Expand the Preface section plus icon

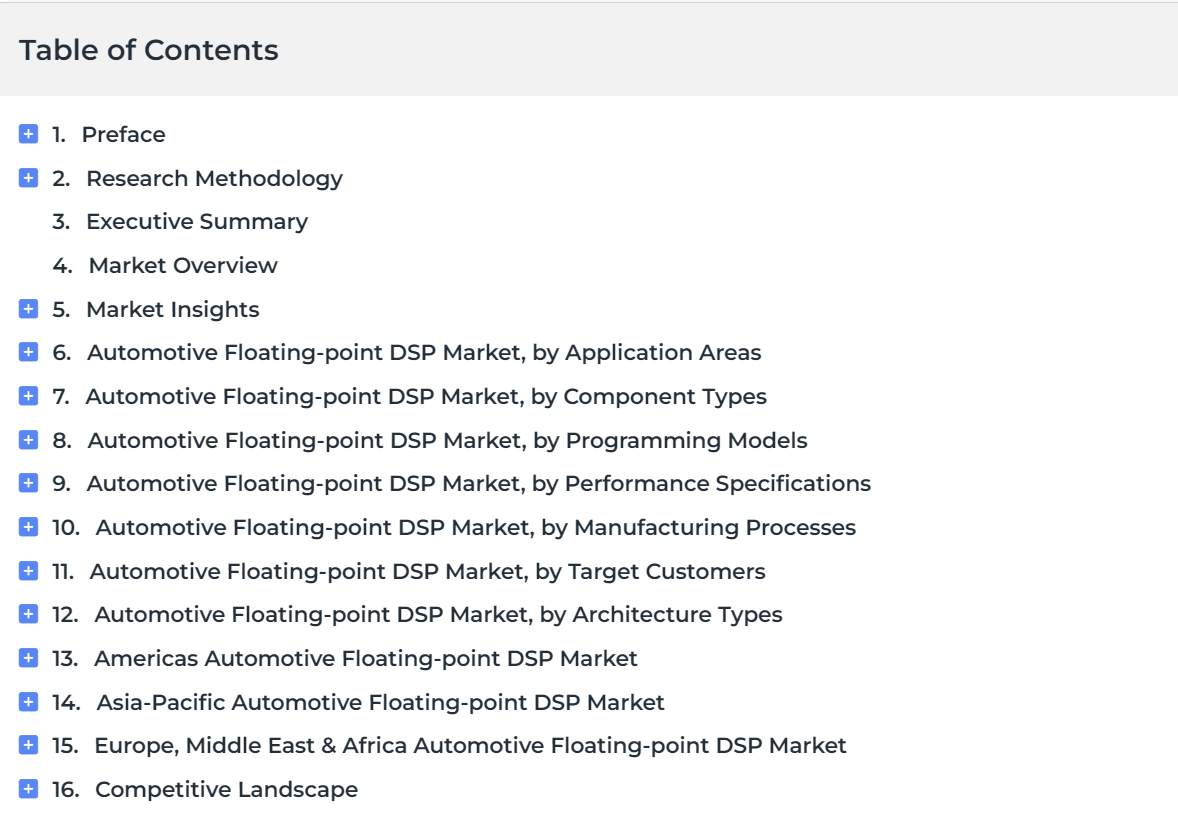[x=29, y=134]
